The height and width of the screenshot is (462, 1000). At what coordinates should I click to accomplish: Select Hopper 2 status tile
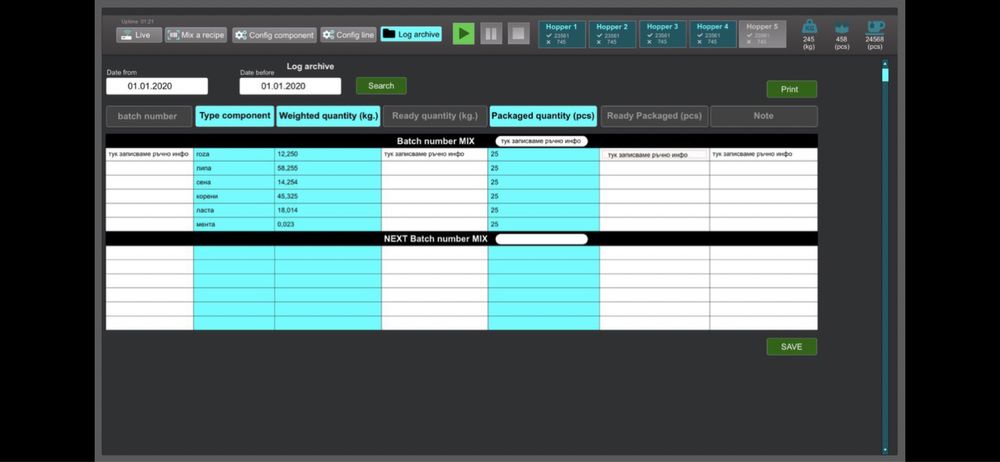pyautogui.click(x=612, y=34)
